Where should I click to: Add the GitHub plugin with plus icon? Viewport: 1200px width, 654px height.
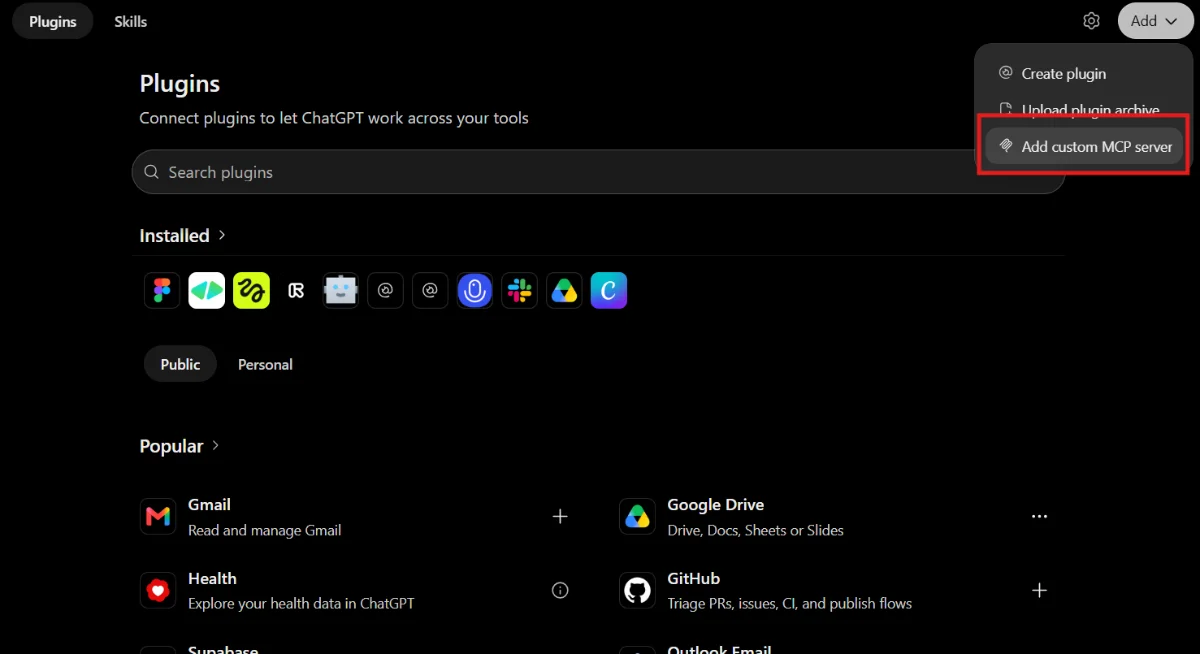point(1039,590)
